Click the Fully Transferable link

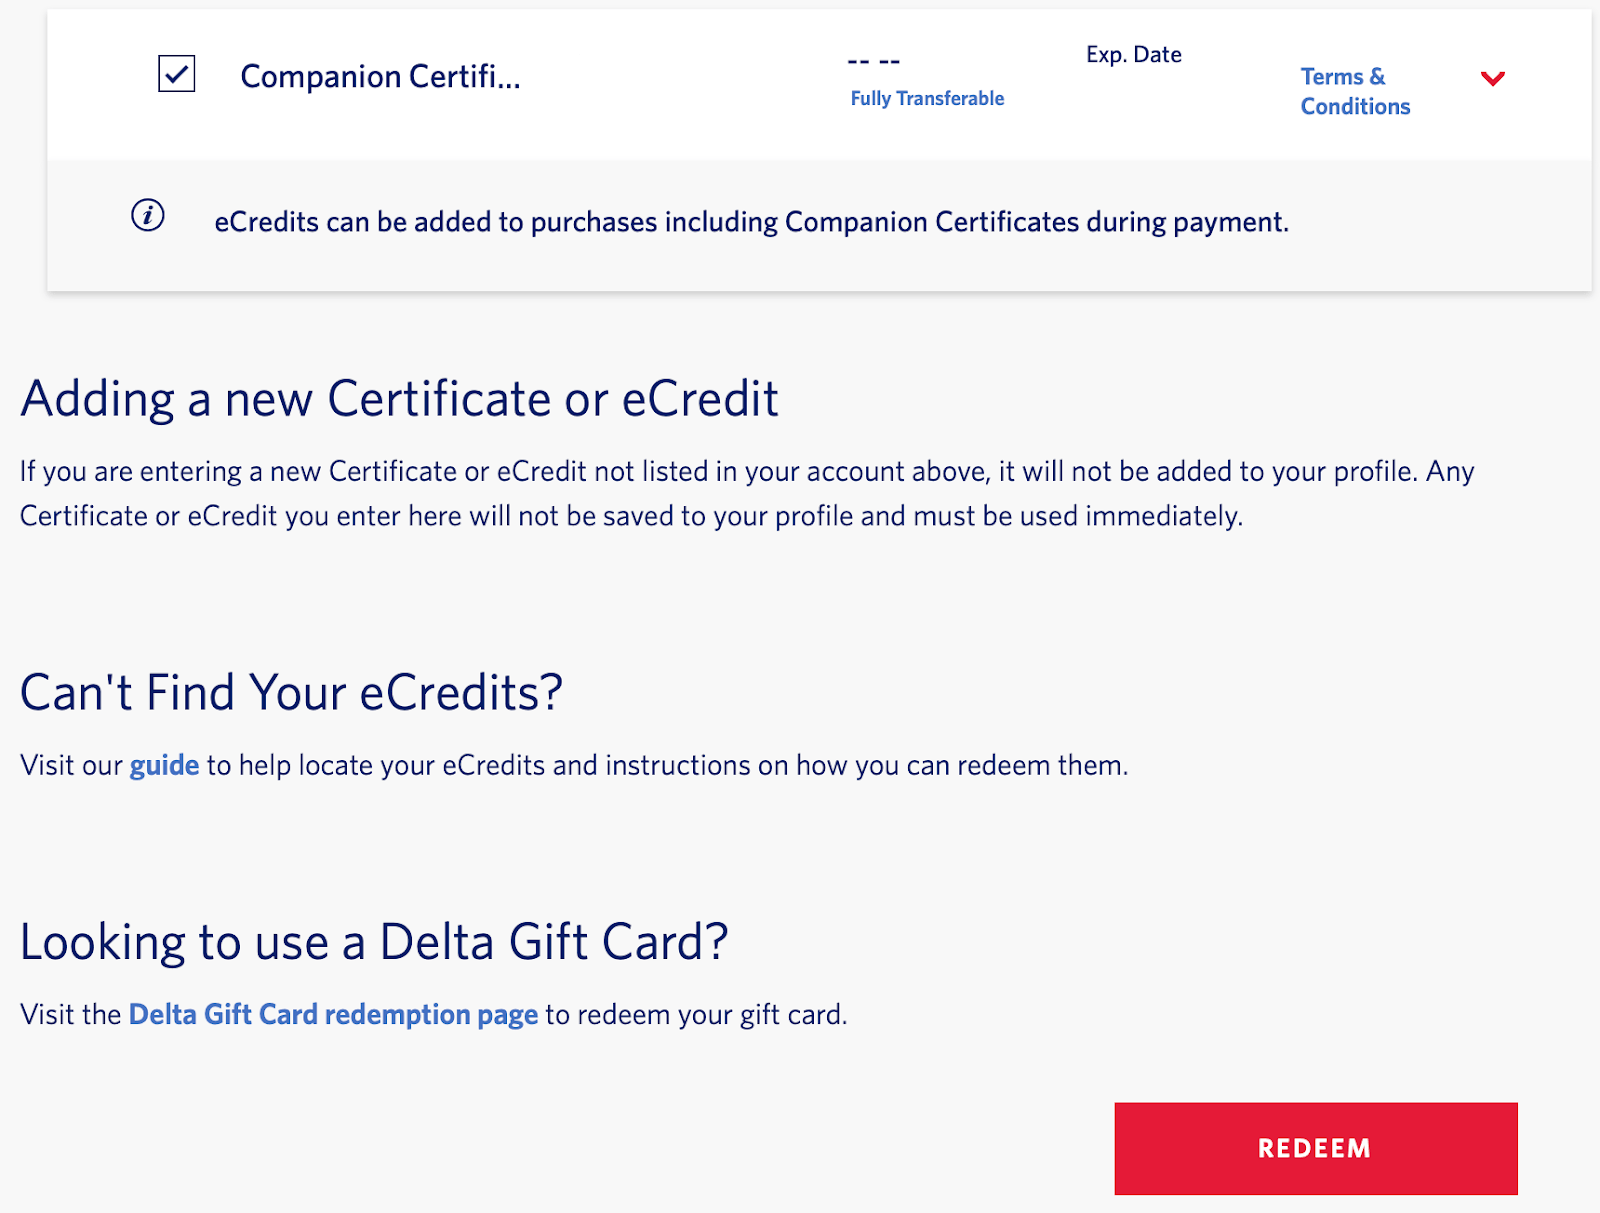[x=927, y=98]
